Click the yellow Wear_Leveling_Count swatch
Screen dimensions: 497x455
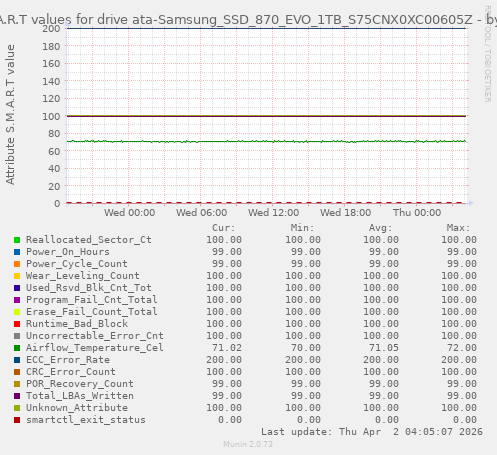[x=17, y=276]
